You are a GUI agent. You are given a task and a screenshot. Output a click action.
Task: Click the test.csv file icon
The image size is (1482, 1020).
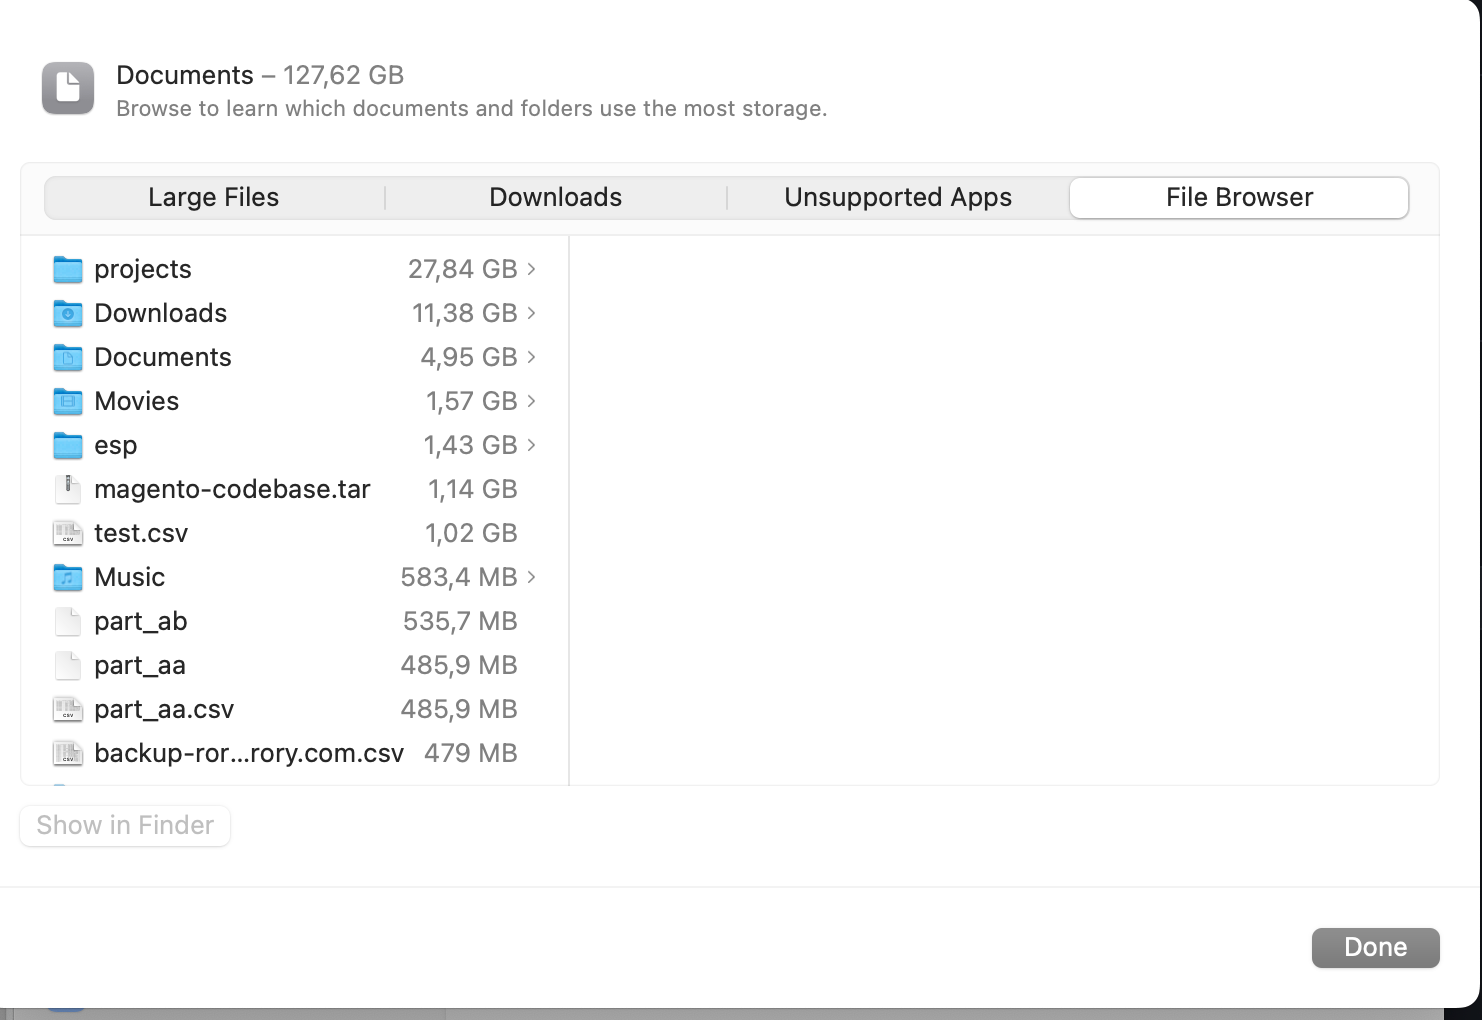coord(67,533)
